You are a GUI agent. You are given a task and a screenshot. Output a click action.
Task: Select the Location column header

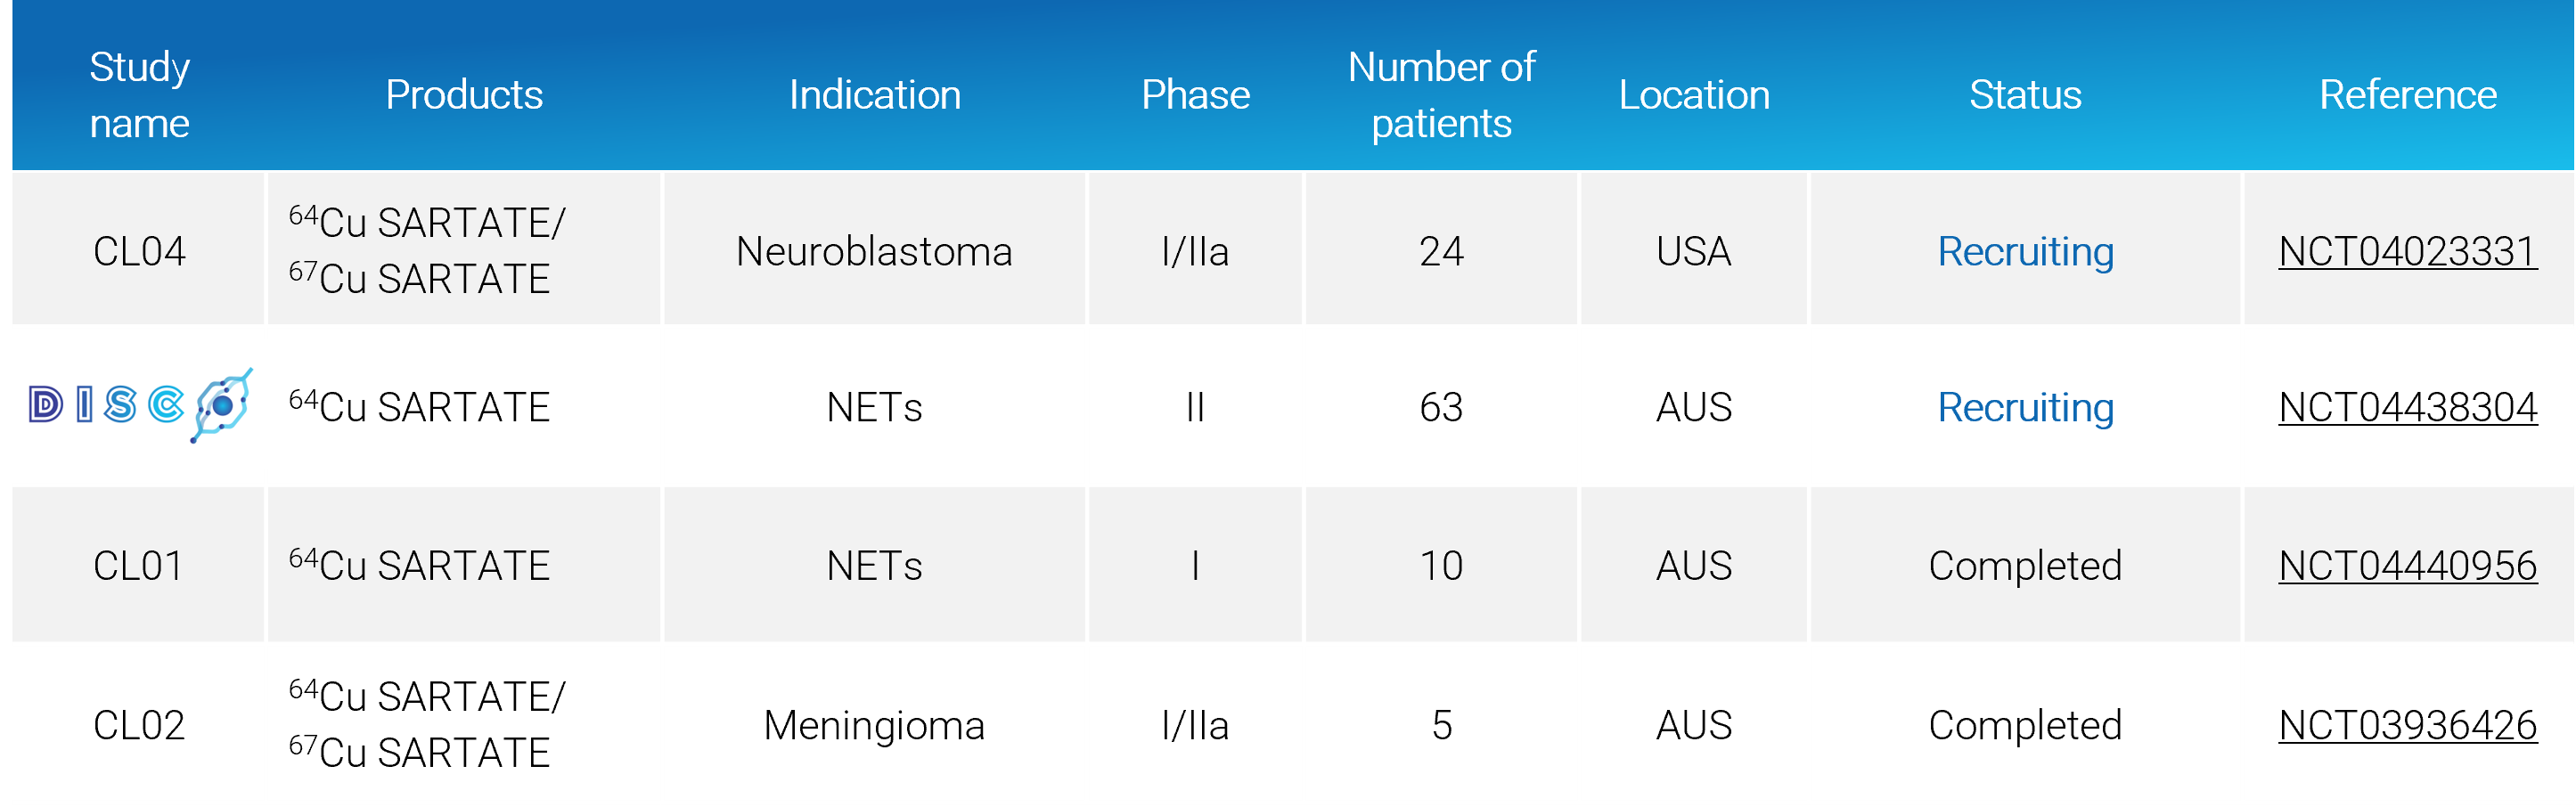pos(1694,95)
